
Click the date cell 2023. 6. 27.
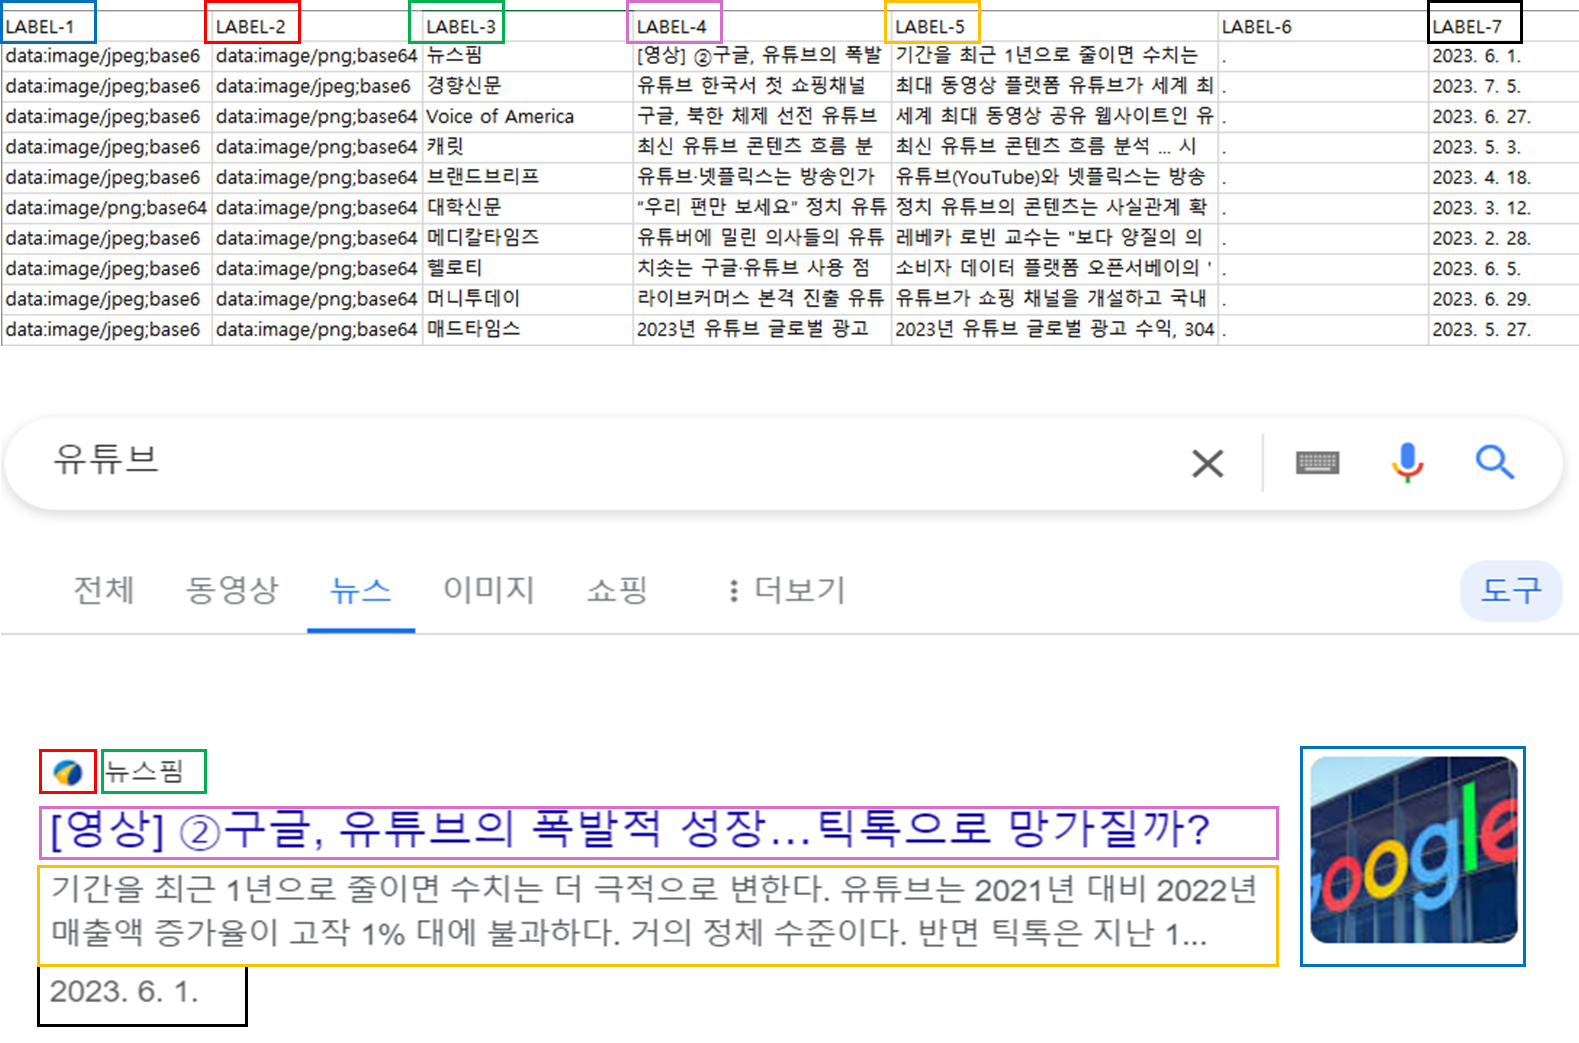point(1503,116)
